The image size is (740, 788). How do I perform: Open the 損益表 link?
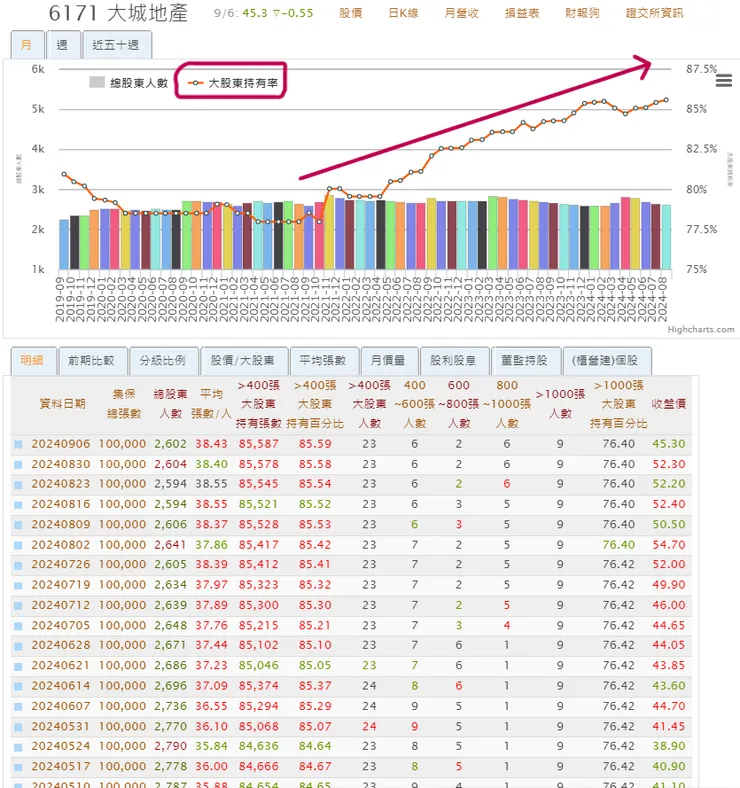[x=522, y=13]
